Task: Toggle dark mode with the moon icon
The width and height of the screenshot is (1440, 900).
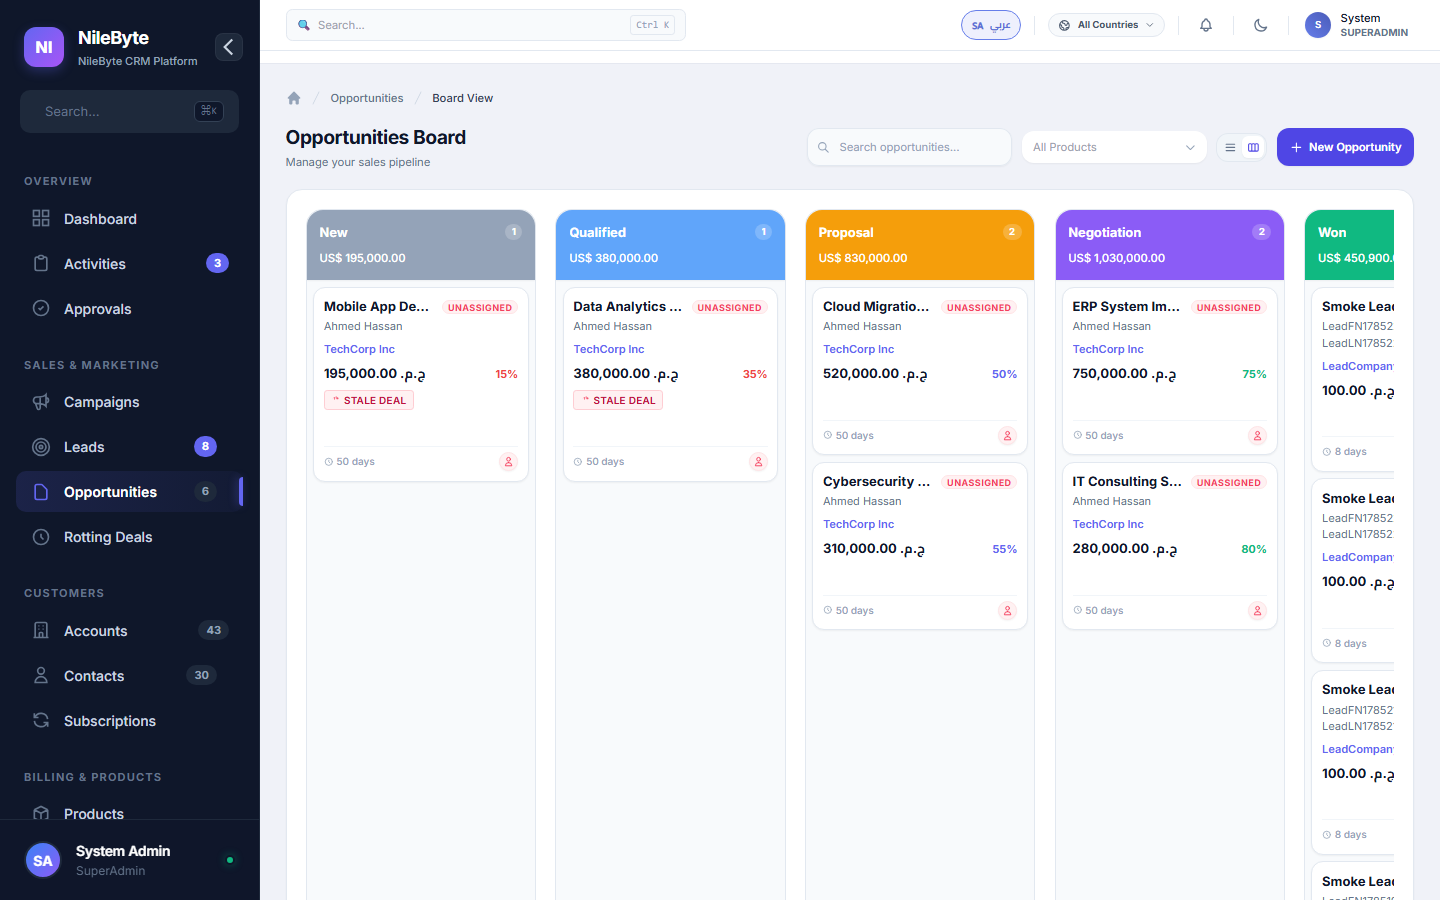Action: [1260, 25]
